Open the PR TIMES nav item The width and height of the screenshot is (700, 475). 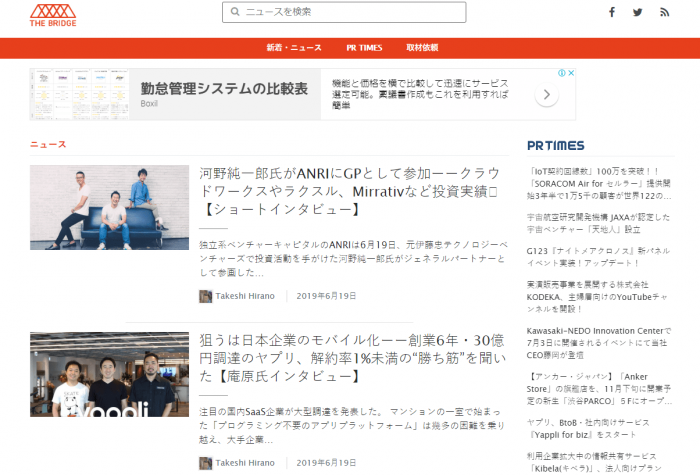click(364, 48)
